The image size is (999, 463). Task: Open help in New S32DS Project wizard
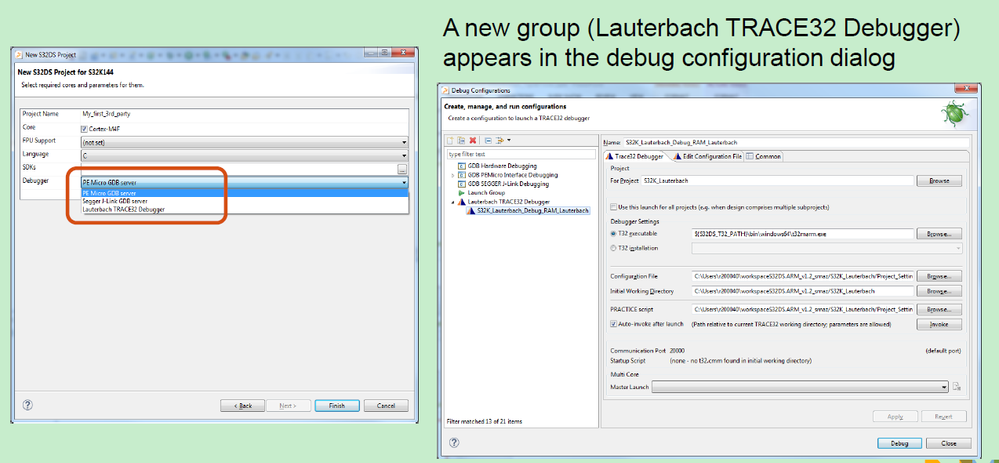[x=27, y=405]
